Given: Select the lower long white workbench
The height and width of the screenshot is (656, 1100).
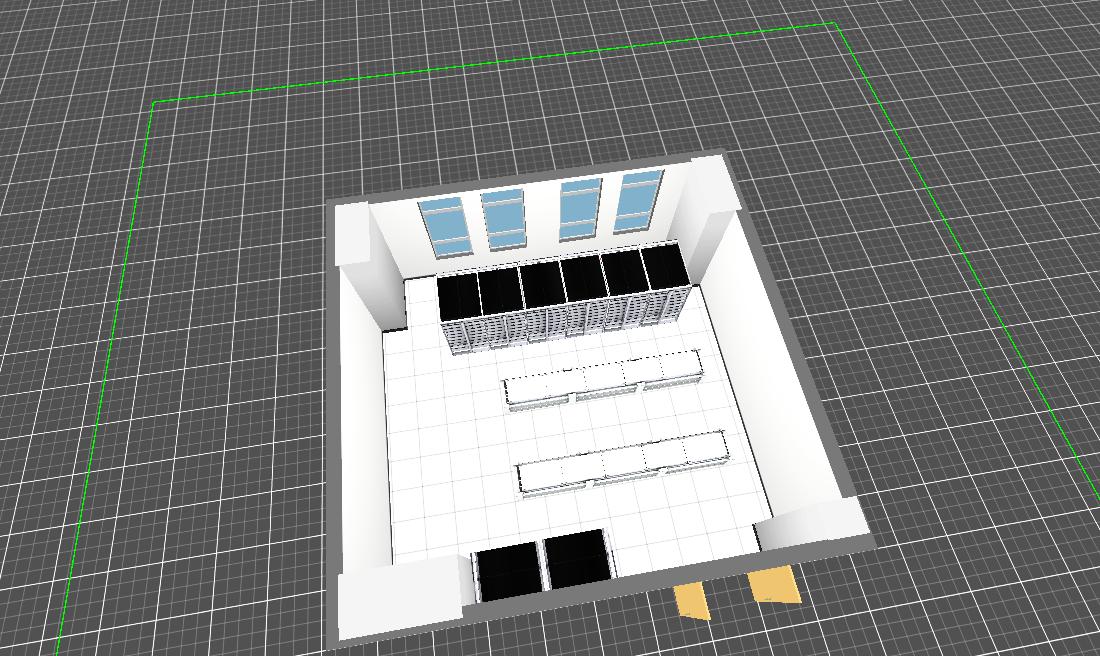Looking at the screenshot, I should click(620, 461).
